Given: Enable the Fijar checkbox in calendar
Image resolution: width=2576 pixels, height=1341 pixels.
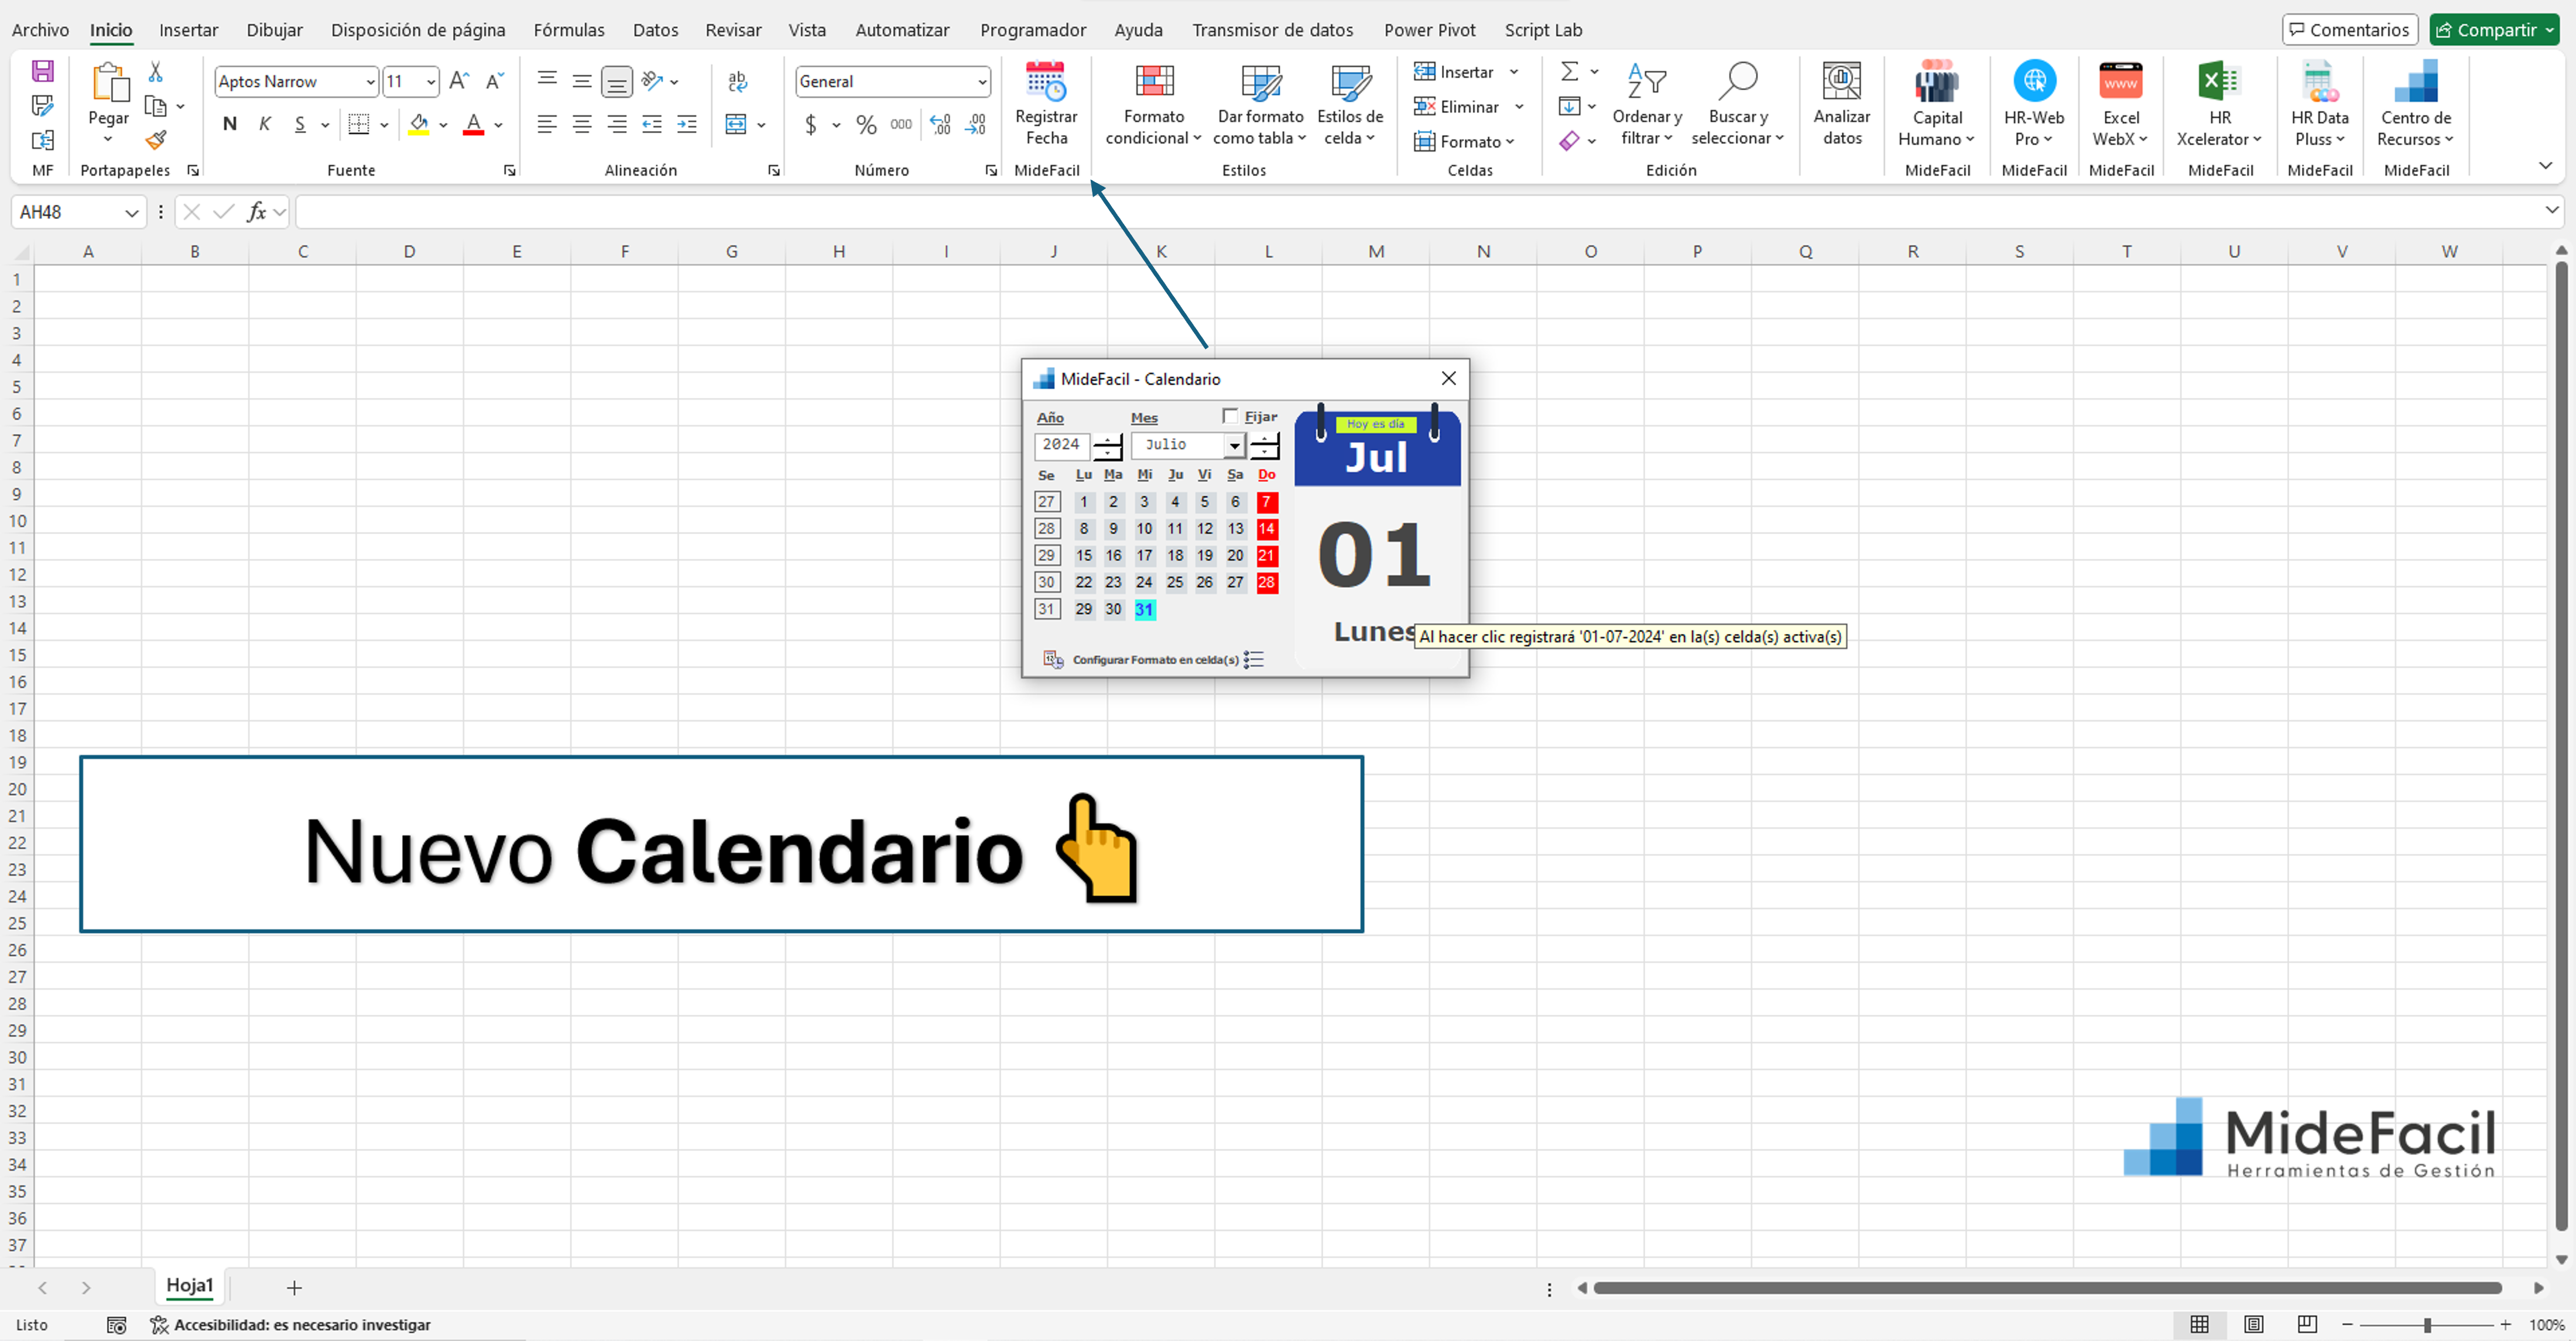Looking at the screenshot, I should coord(1230,416).
